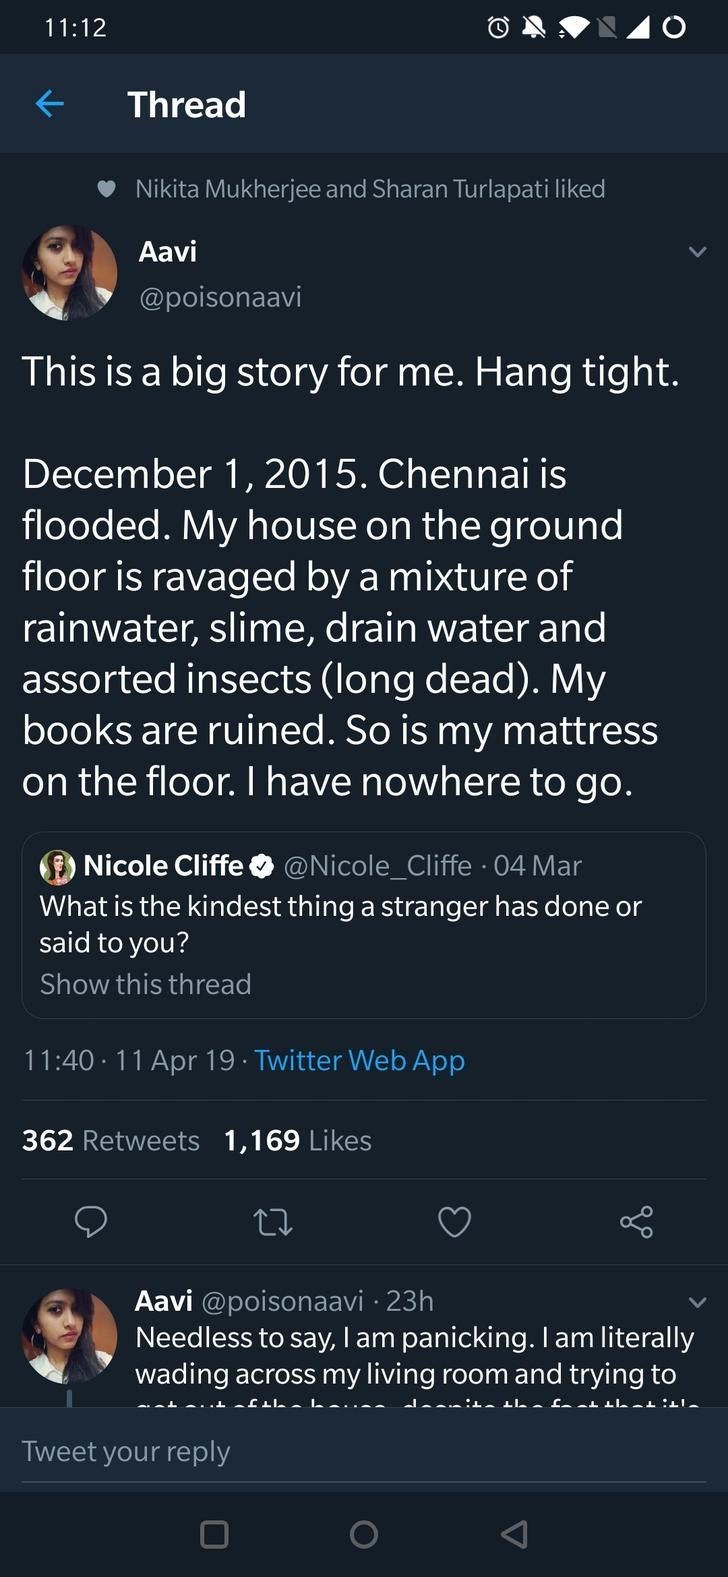
Task: Like the main tweet with heart icon
Action: click(x=455, y=1222)
